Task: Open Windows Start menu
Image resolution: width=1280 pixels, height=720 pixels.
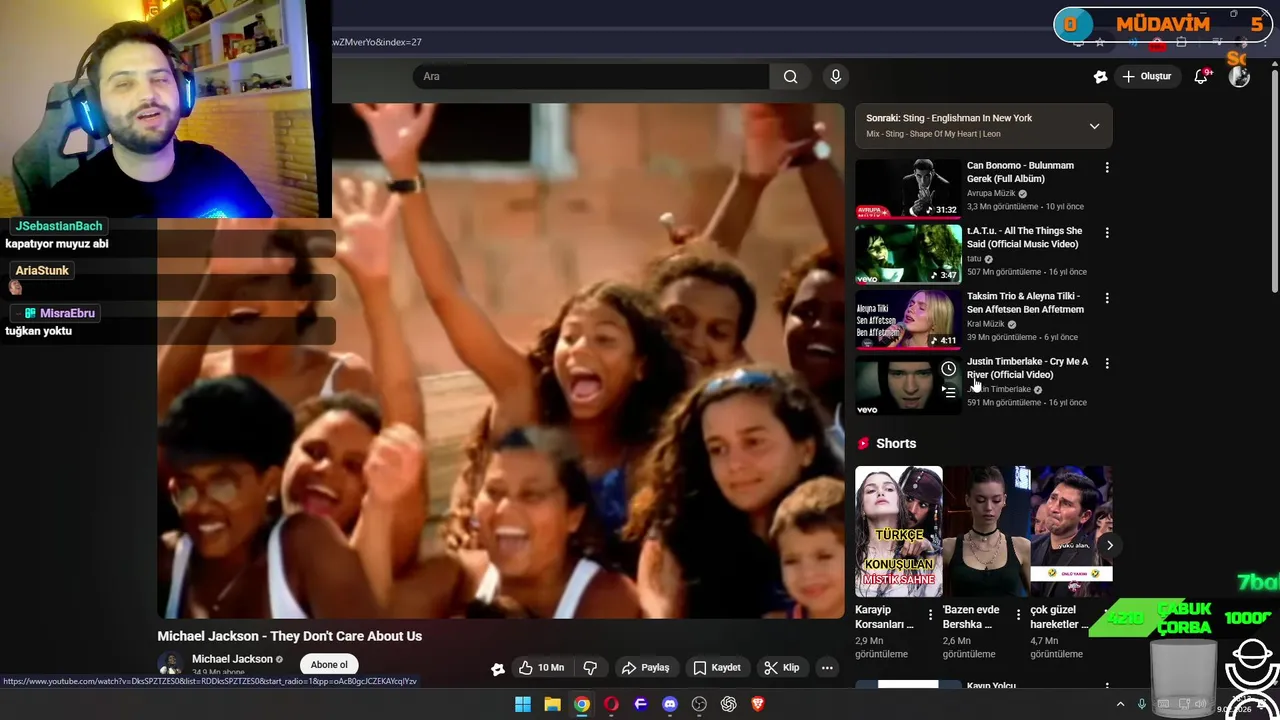Action: [523, 704]
